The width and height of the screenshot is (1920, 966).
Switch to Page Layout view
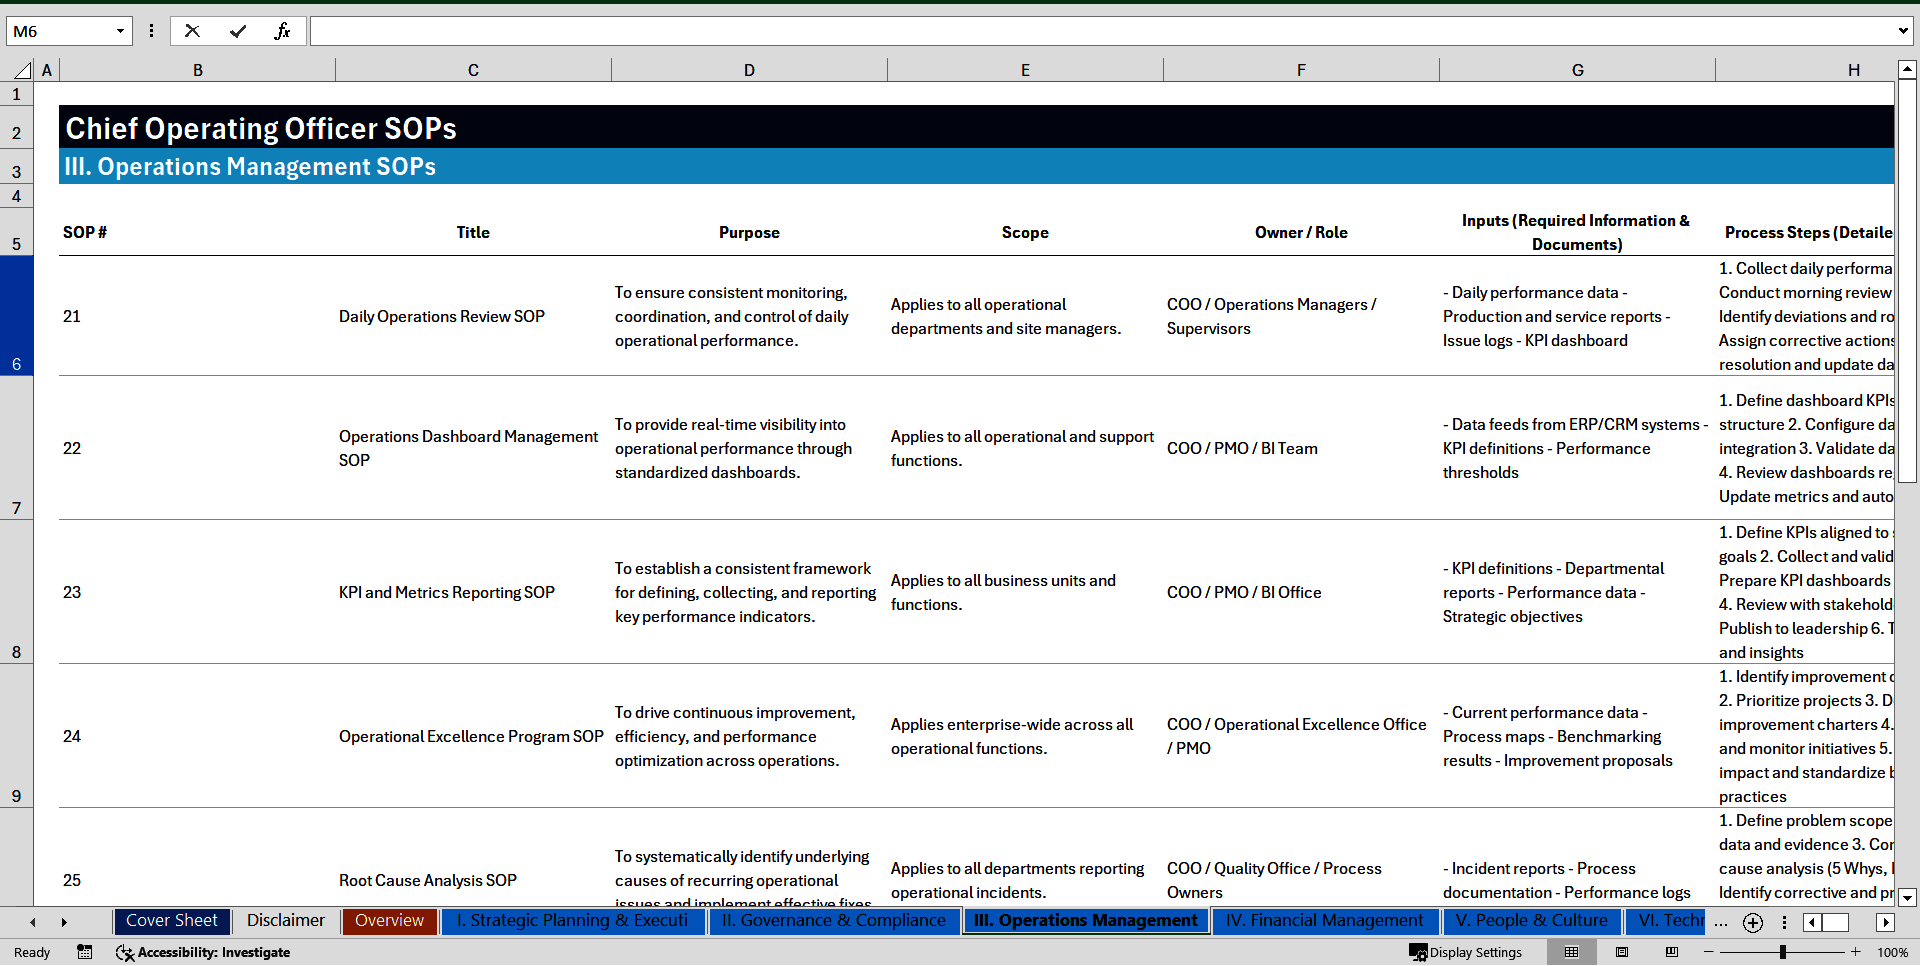[1622, 952]
